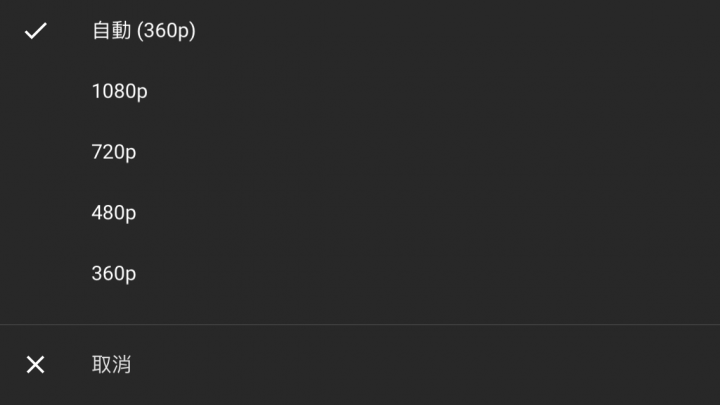720x405 pixels.
Task: Click the X icon next to 取消
Action: pos(35,365)
